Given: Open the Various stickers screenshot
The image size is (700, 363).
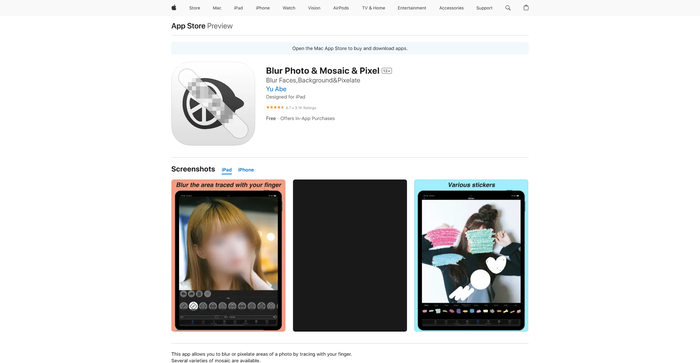Looking at the screenshot, I should coord(471,255).
